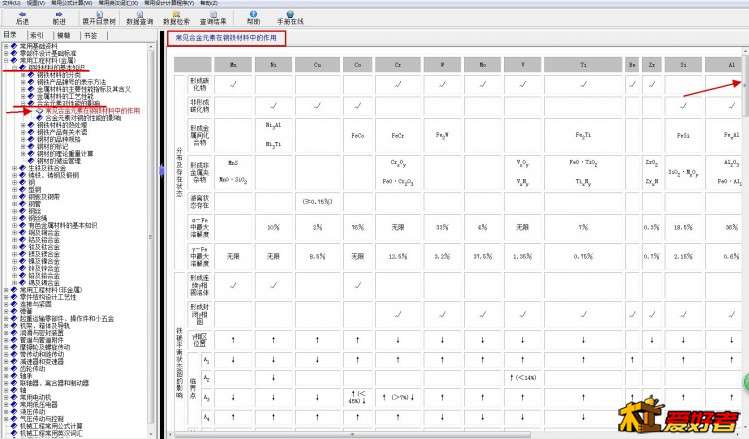
Task: Click the book icon beside 生铁及铁合金
Action: (22, 168)
